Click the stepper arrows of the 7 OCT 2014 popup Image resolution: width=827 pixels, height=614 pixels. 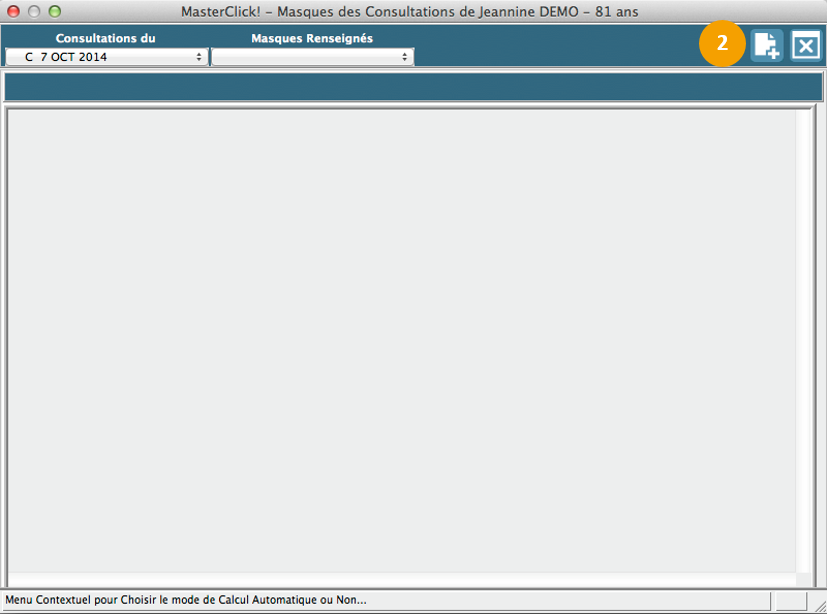[x=200, y=57]
